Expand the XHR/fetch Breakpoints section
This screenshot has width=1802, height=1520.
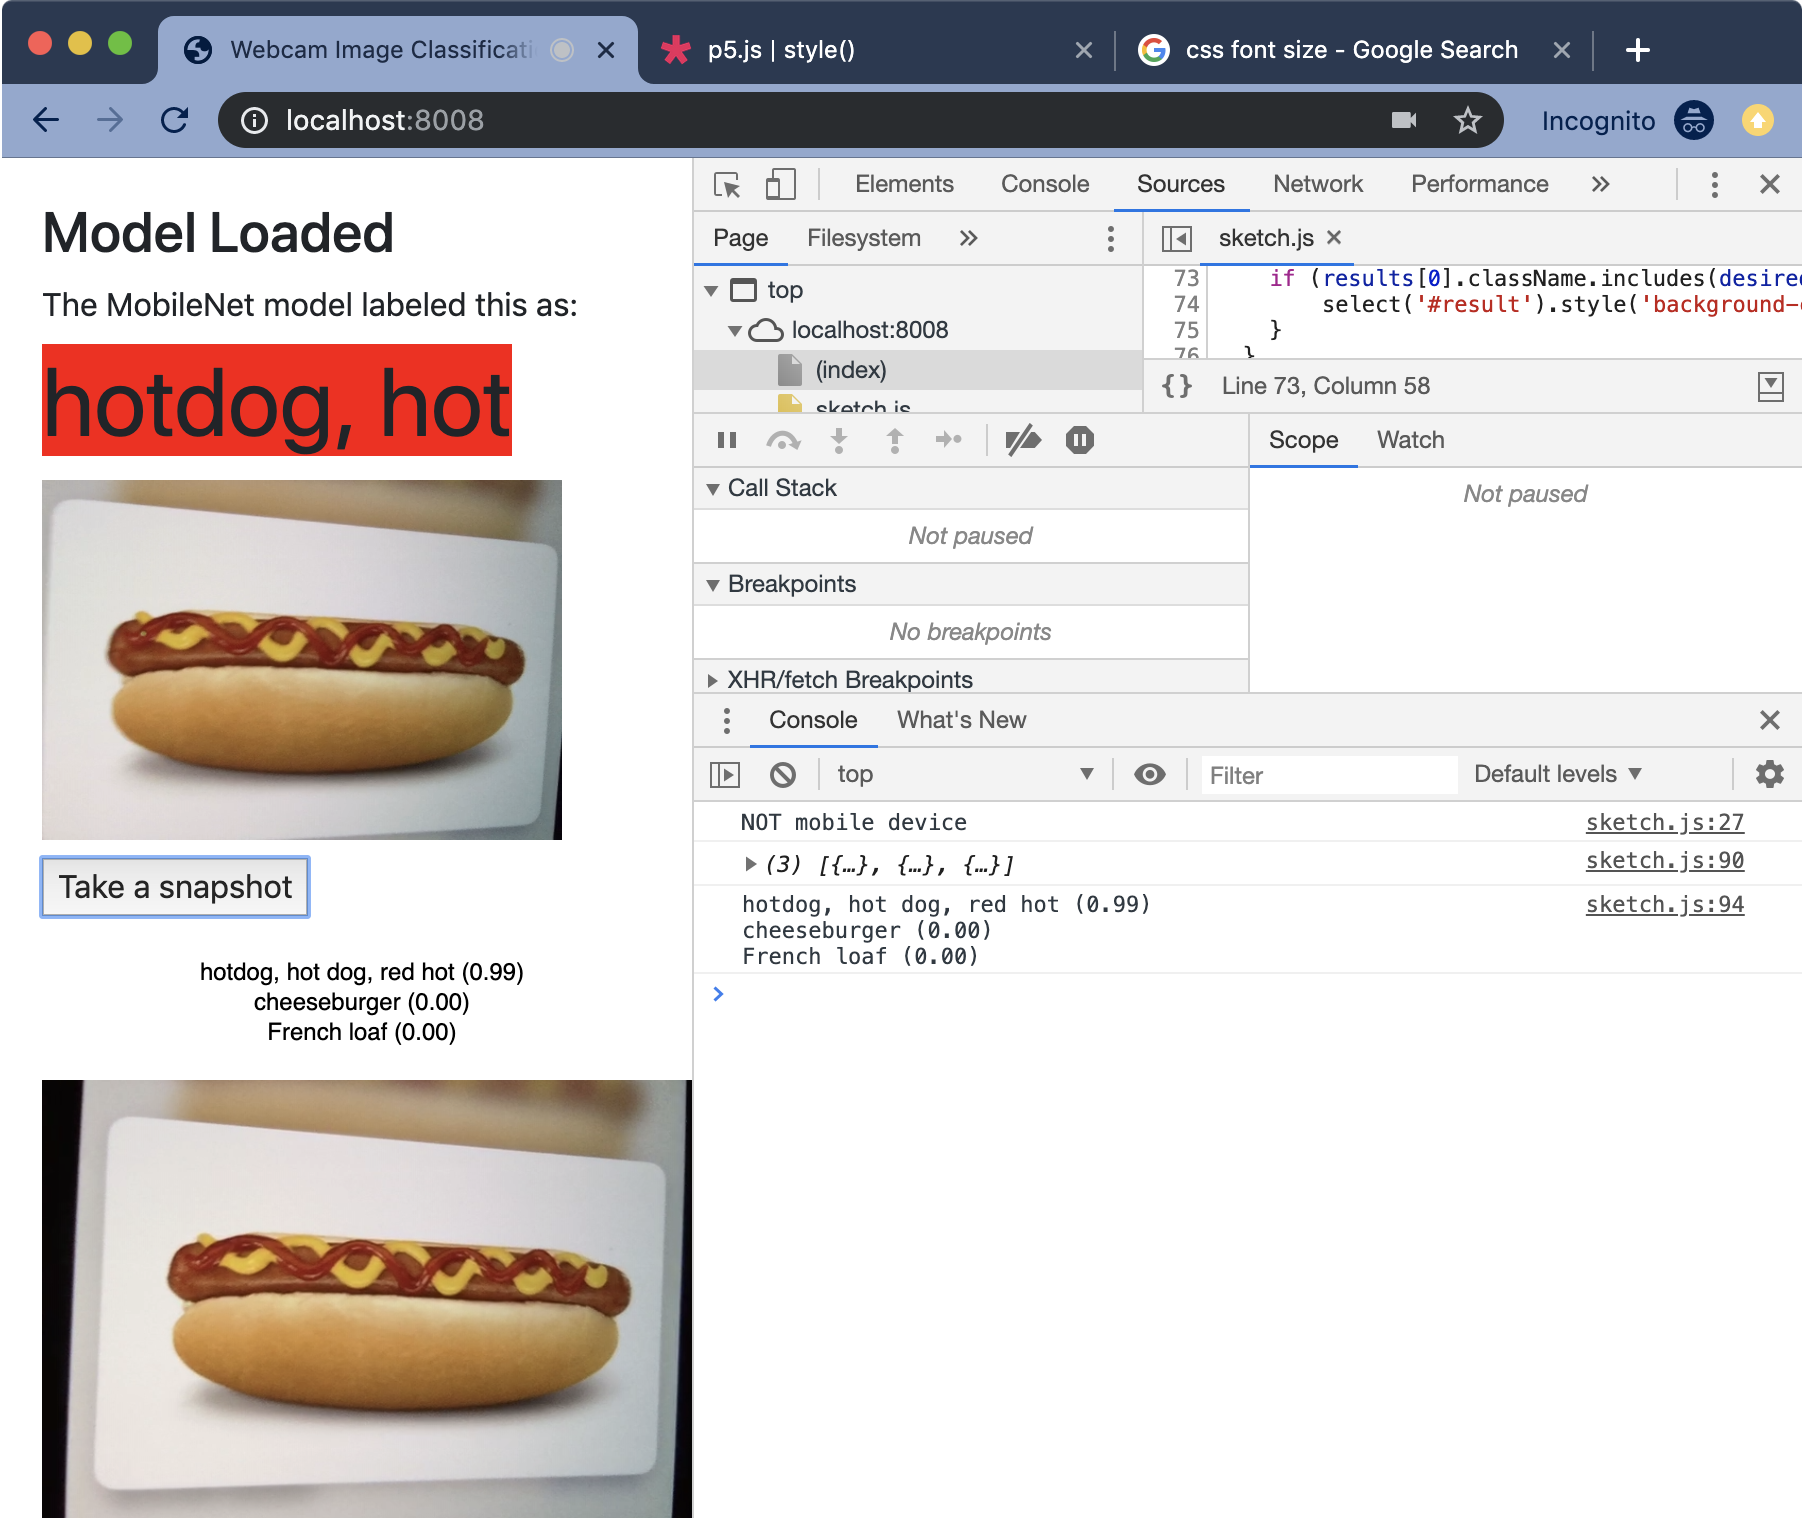[x=713, y=681]
